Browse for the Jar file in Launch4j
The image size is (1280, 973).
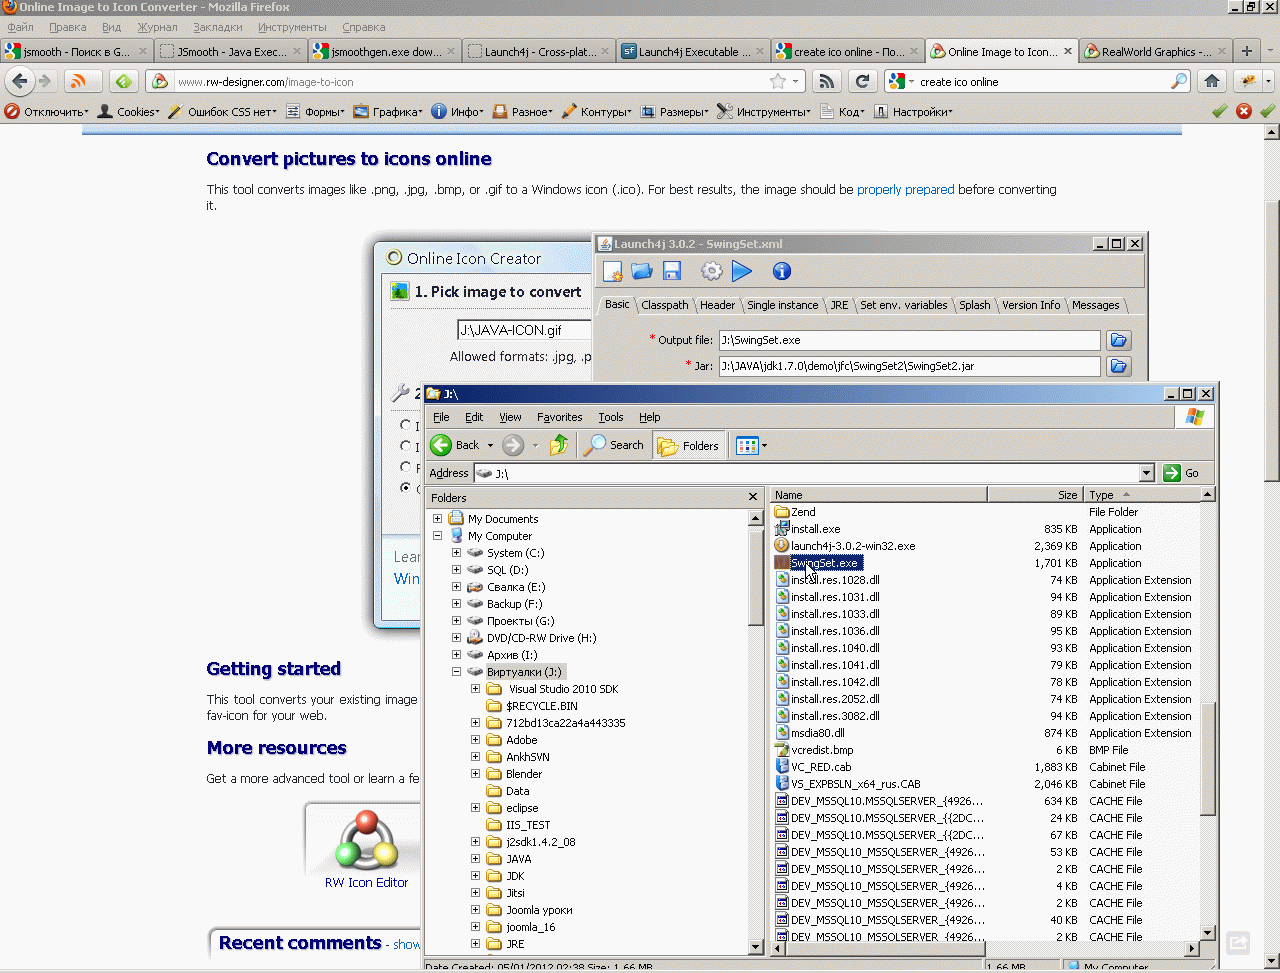point(1119,366)
